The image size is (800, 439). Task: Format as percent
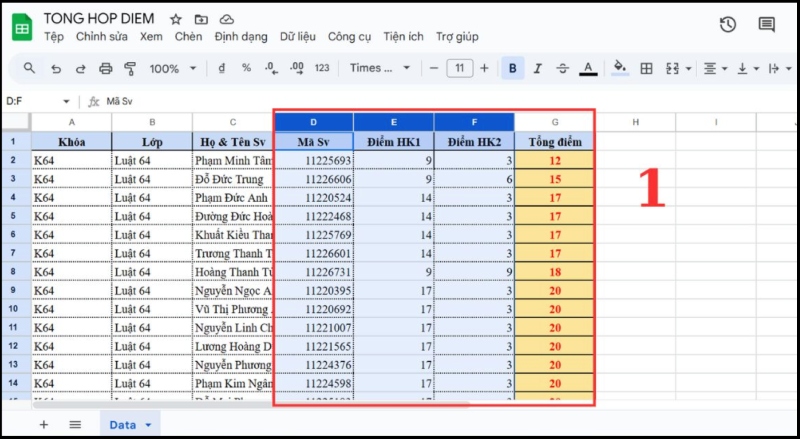(246, 68)
